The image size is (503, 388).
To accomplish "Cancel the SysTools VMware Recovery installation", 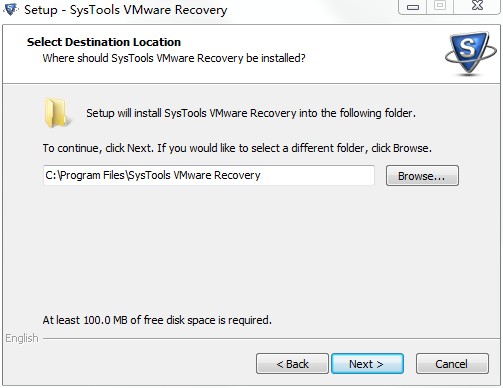I will pyautogui.click(x=452, y=364).
